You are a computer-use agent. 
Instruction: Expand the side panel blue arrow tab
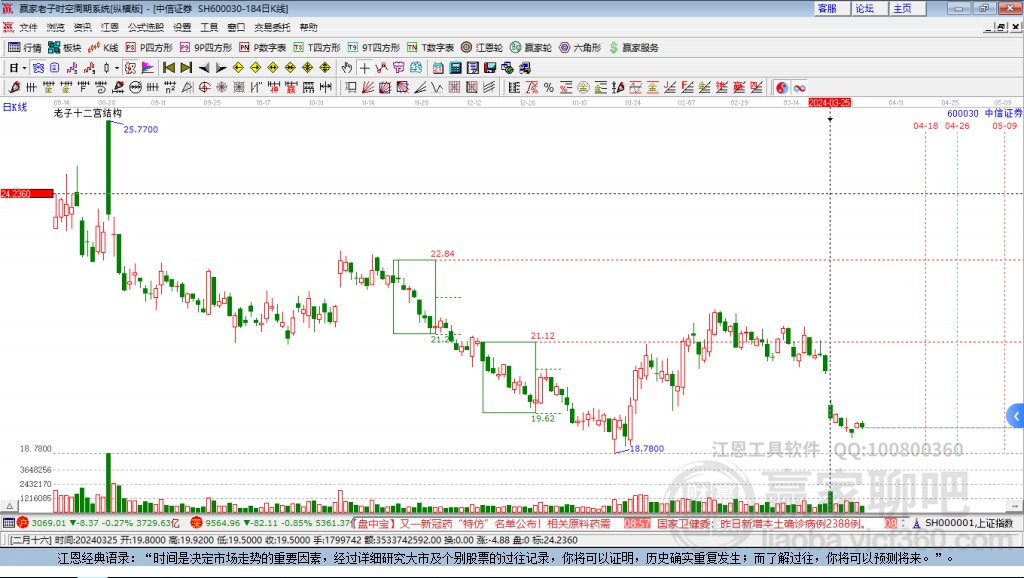(x=1016, y=416)
